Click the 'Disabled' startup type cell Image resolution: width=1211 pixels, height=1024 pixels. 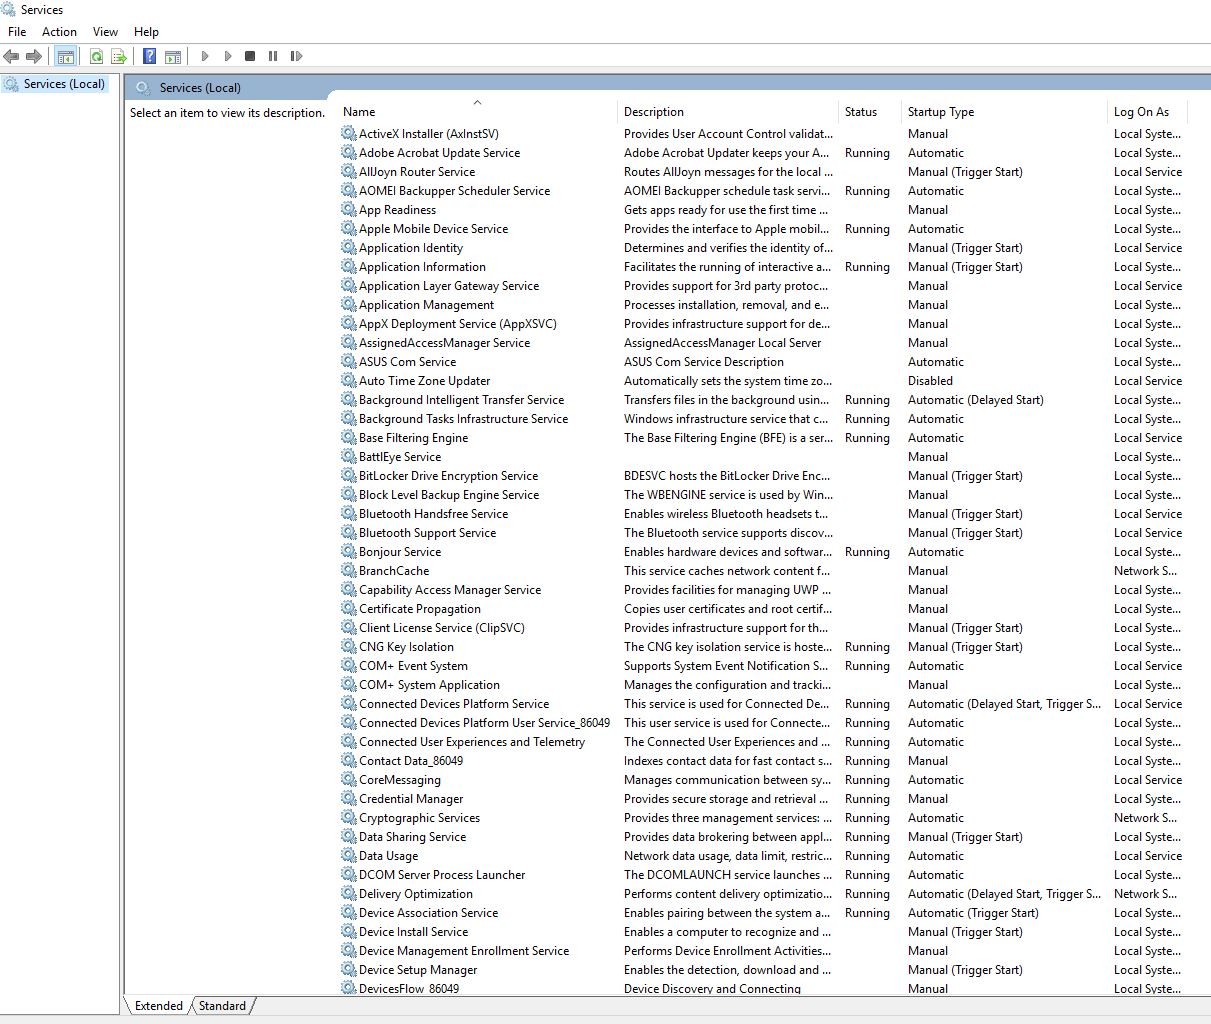[930, 381]
